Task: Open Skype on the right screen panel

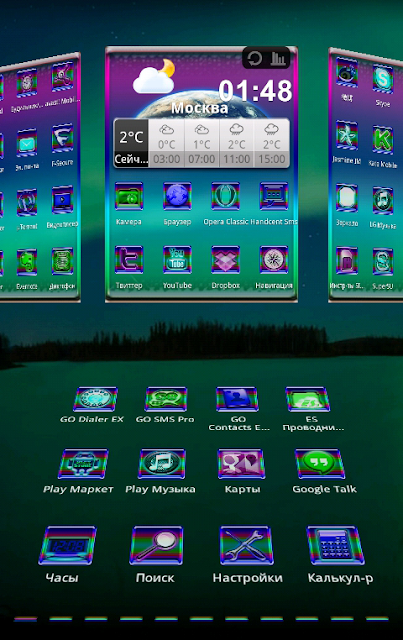Action: pyautogui.click(x=383, y=80)
